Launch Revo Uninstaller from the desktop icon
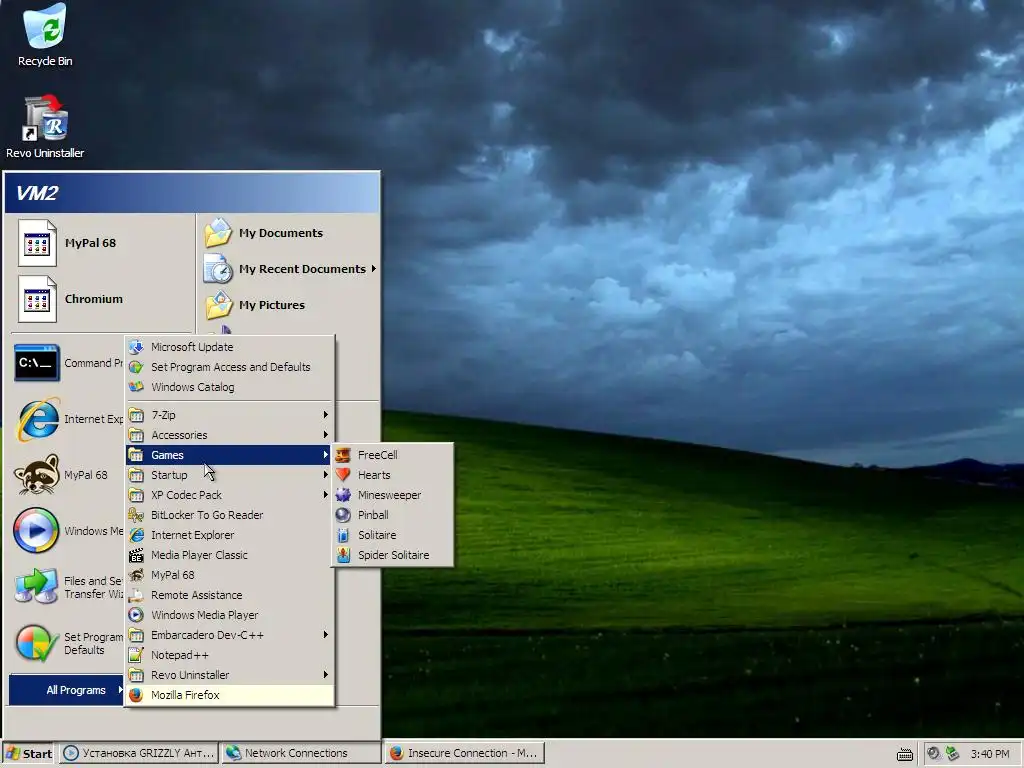Image resolution: width=1024 pixels, height=768 pixels. [x=45, y=127]
